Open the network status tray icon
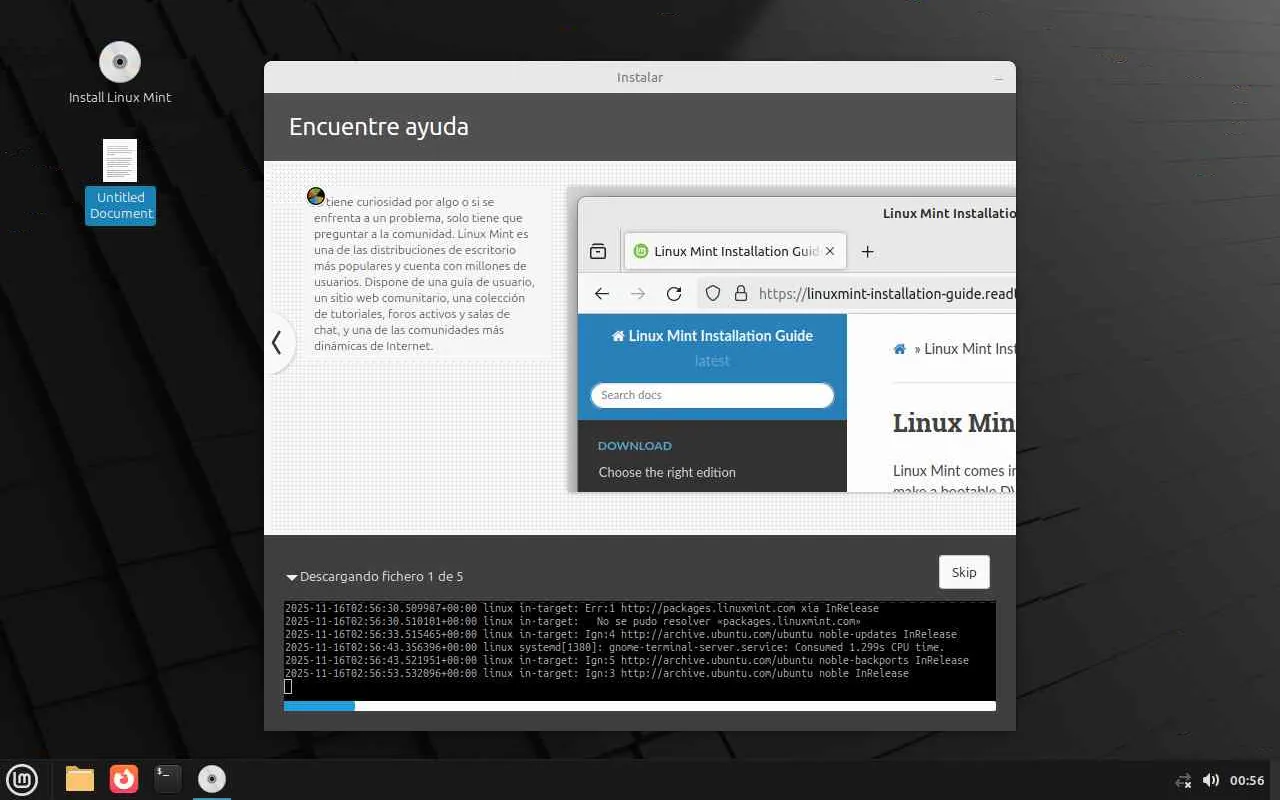This screenshot has width=1280, height=800. point(1183,780)
